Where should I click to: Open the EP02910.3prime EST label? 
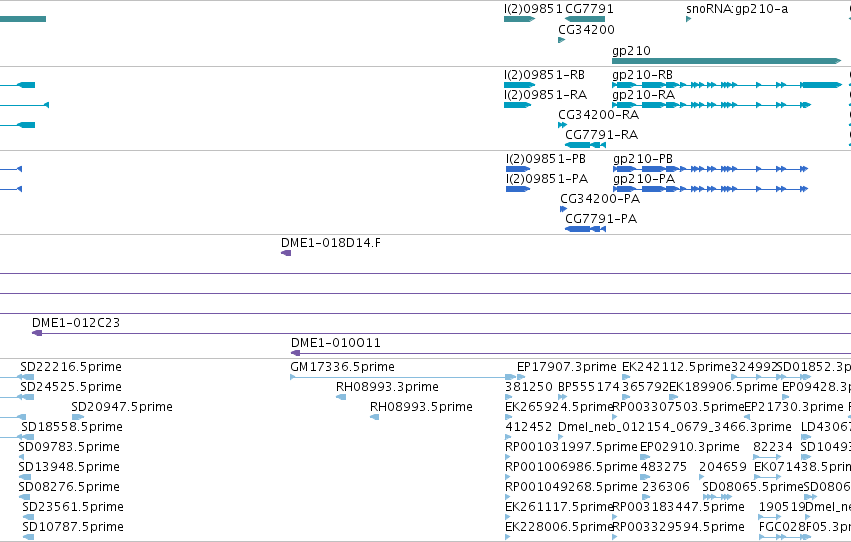(690, 447)
